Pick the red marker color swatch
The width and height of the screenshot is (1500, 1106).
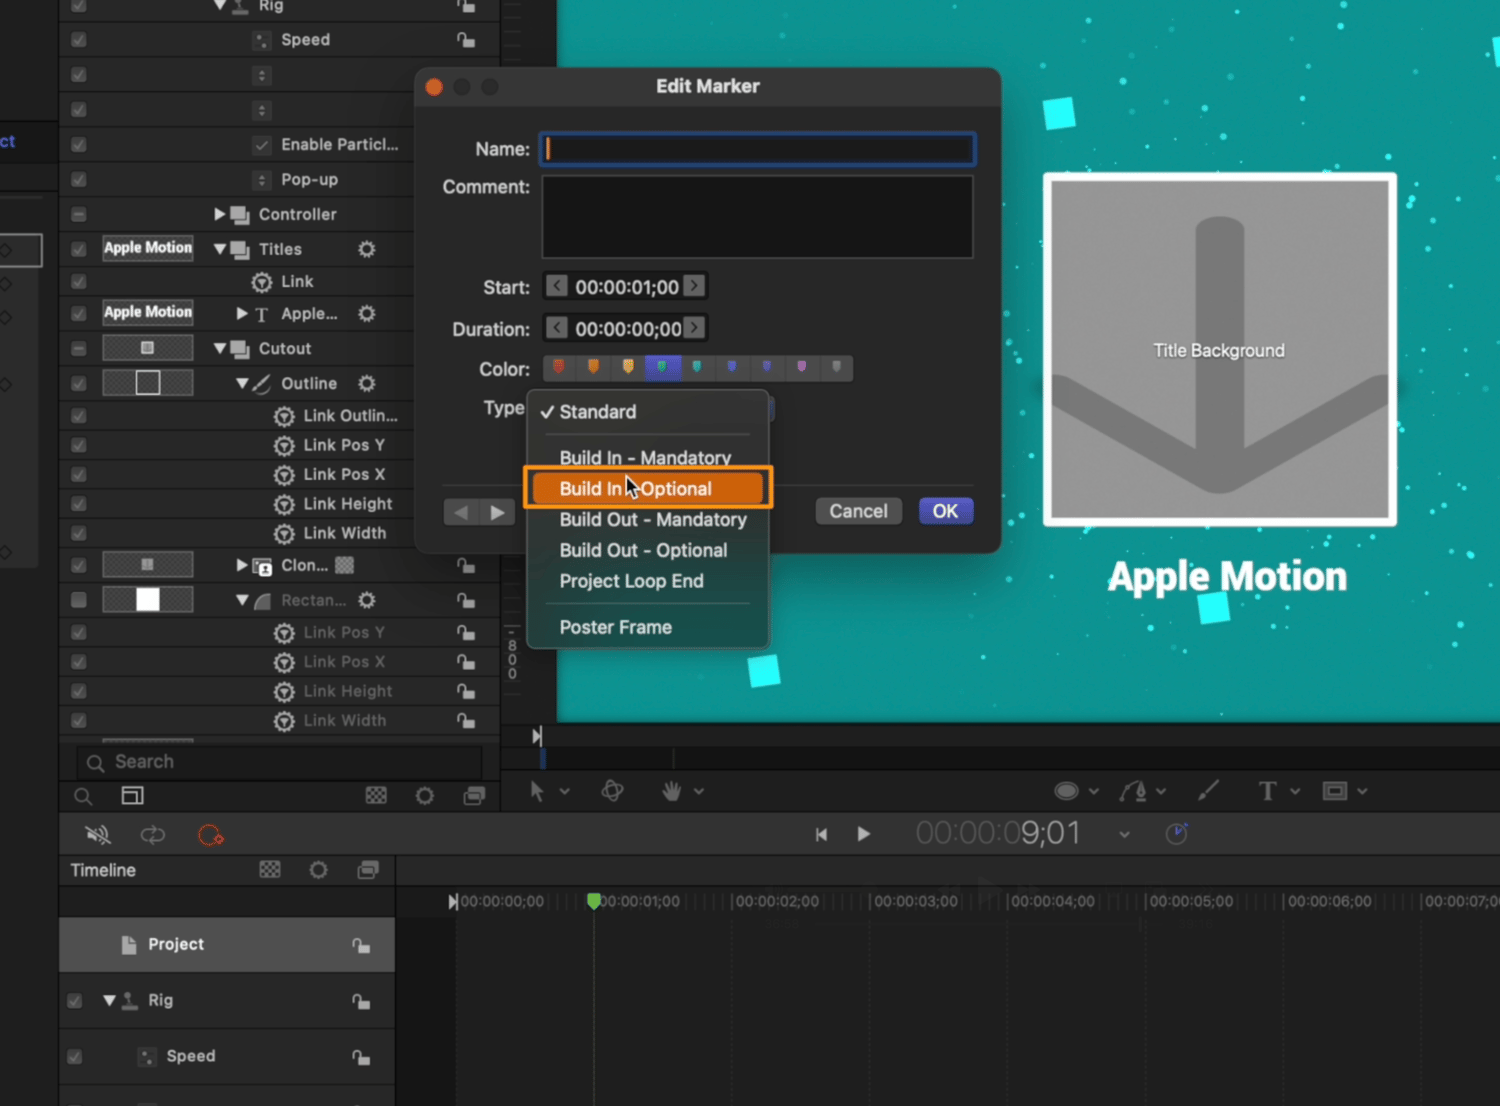pyautogui.click(x=559, y=367)
